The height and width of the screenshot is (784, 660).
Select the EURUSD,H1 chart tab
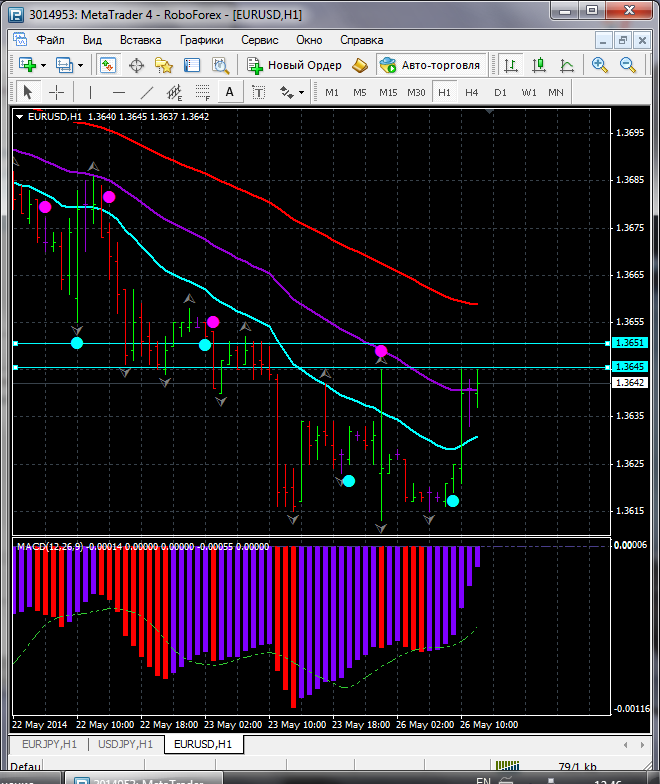click(x=203, y=744)
